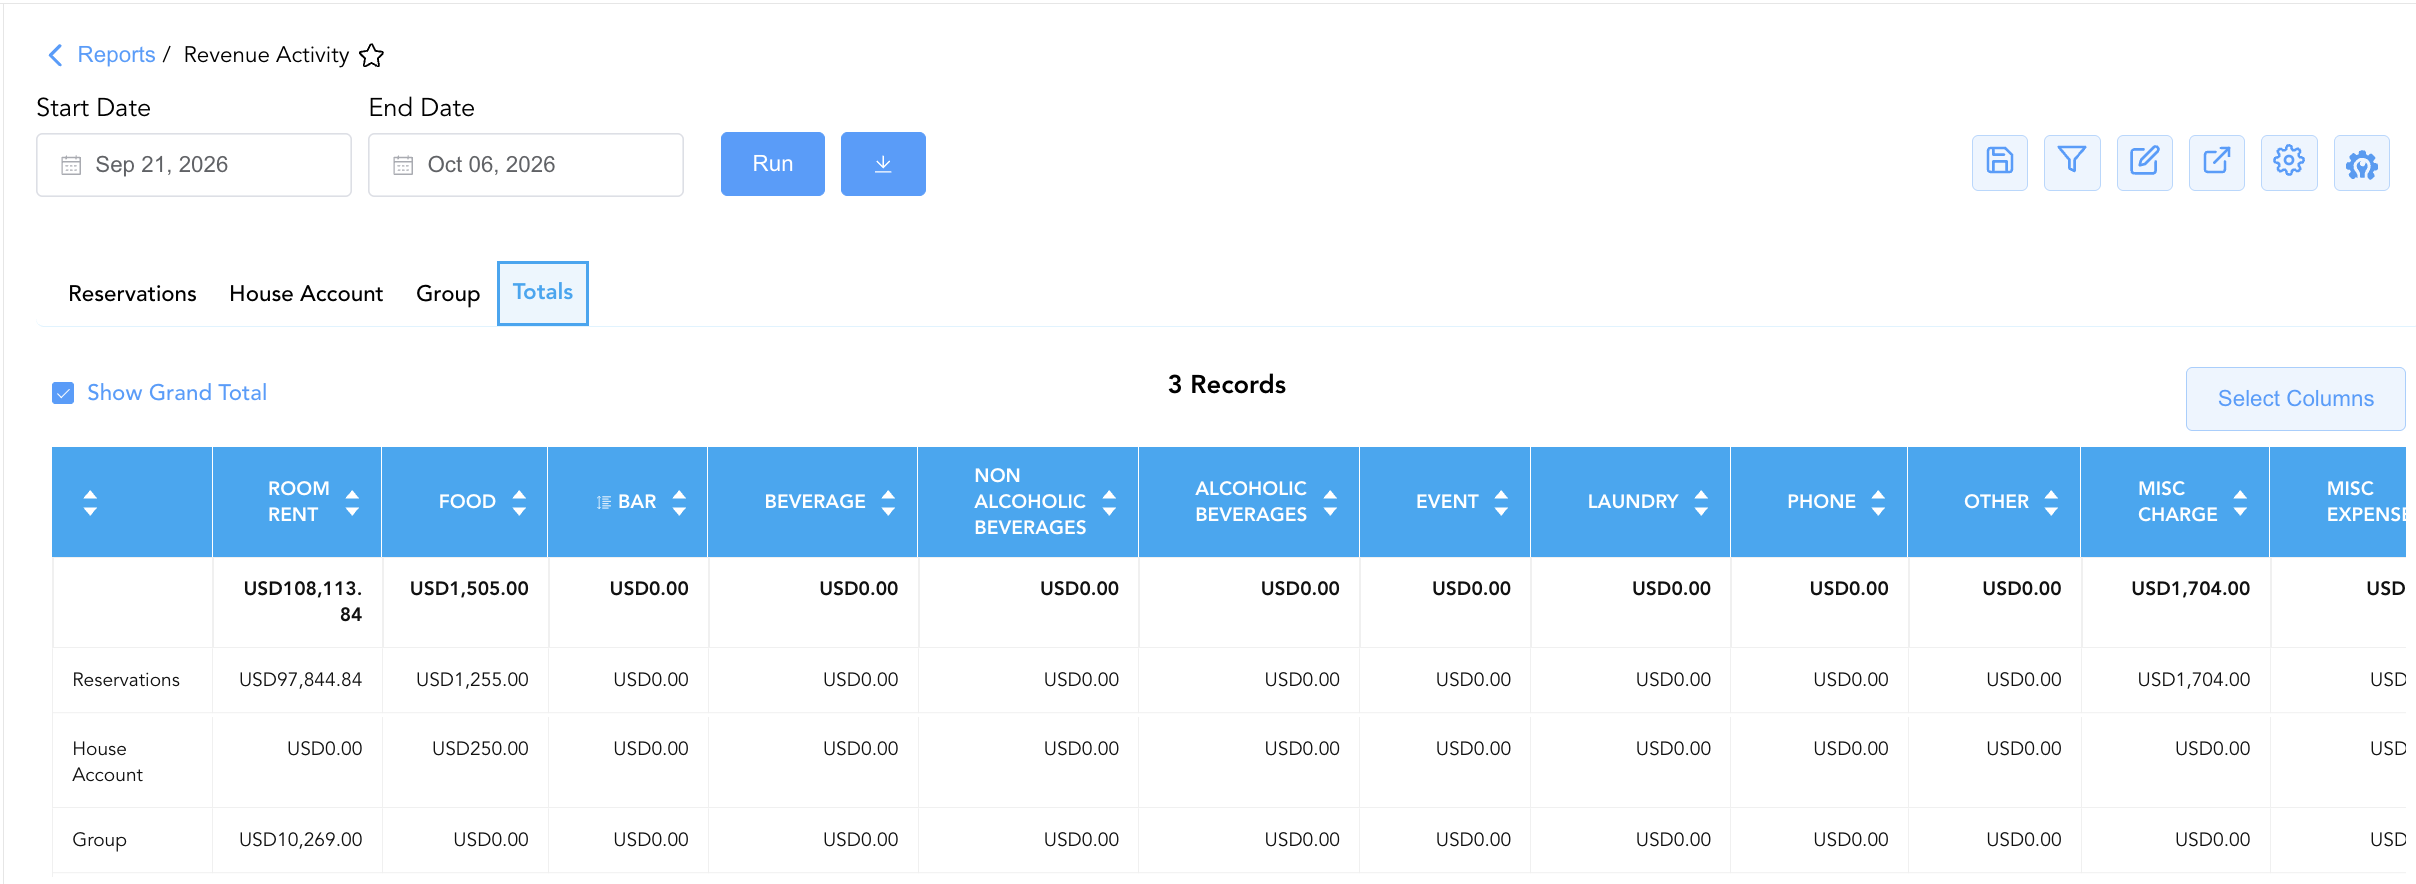Click the House Account row label
This screenshot has height=884, width=2416.
(107, 762)
